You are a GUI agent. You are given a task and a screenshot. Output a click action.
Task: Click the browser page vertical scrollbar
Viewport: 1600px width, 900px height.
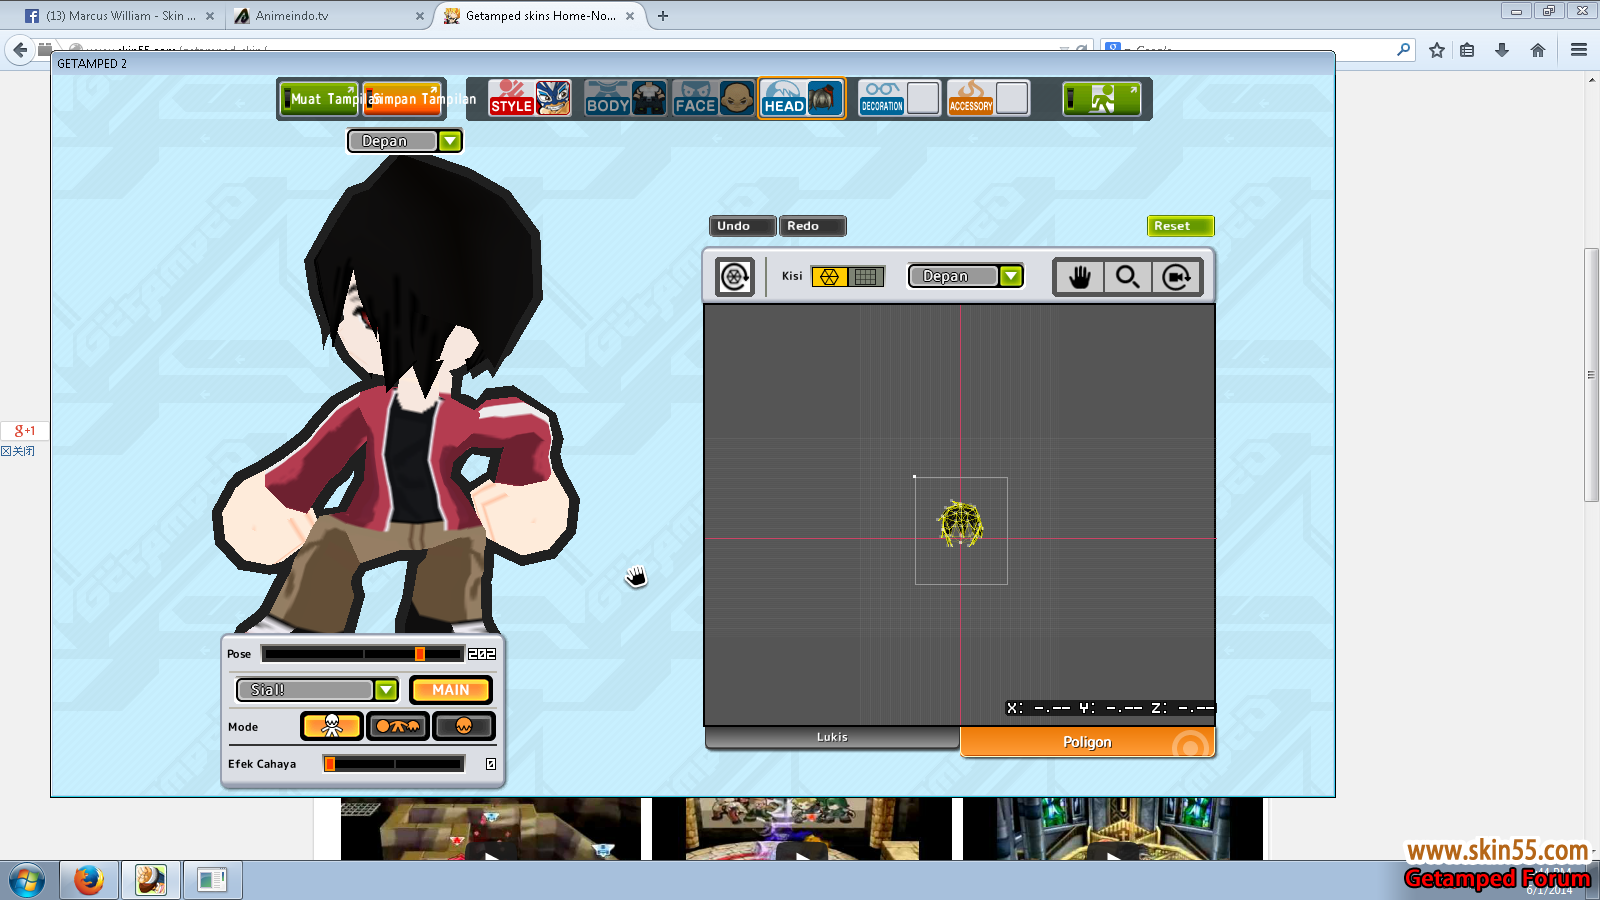pyautogui.click(x=1591, y=375)
